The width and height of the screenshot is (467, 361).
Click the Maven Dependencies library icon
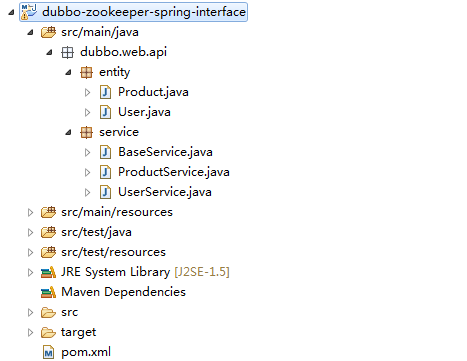pyautogui.click(x=48, y=292)
